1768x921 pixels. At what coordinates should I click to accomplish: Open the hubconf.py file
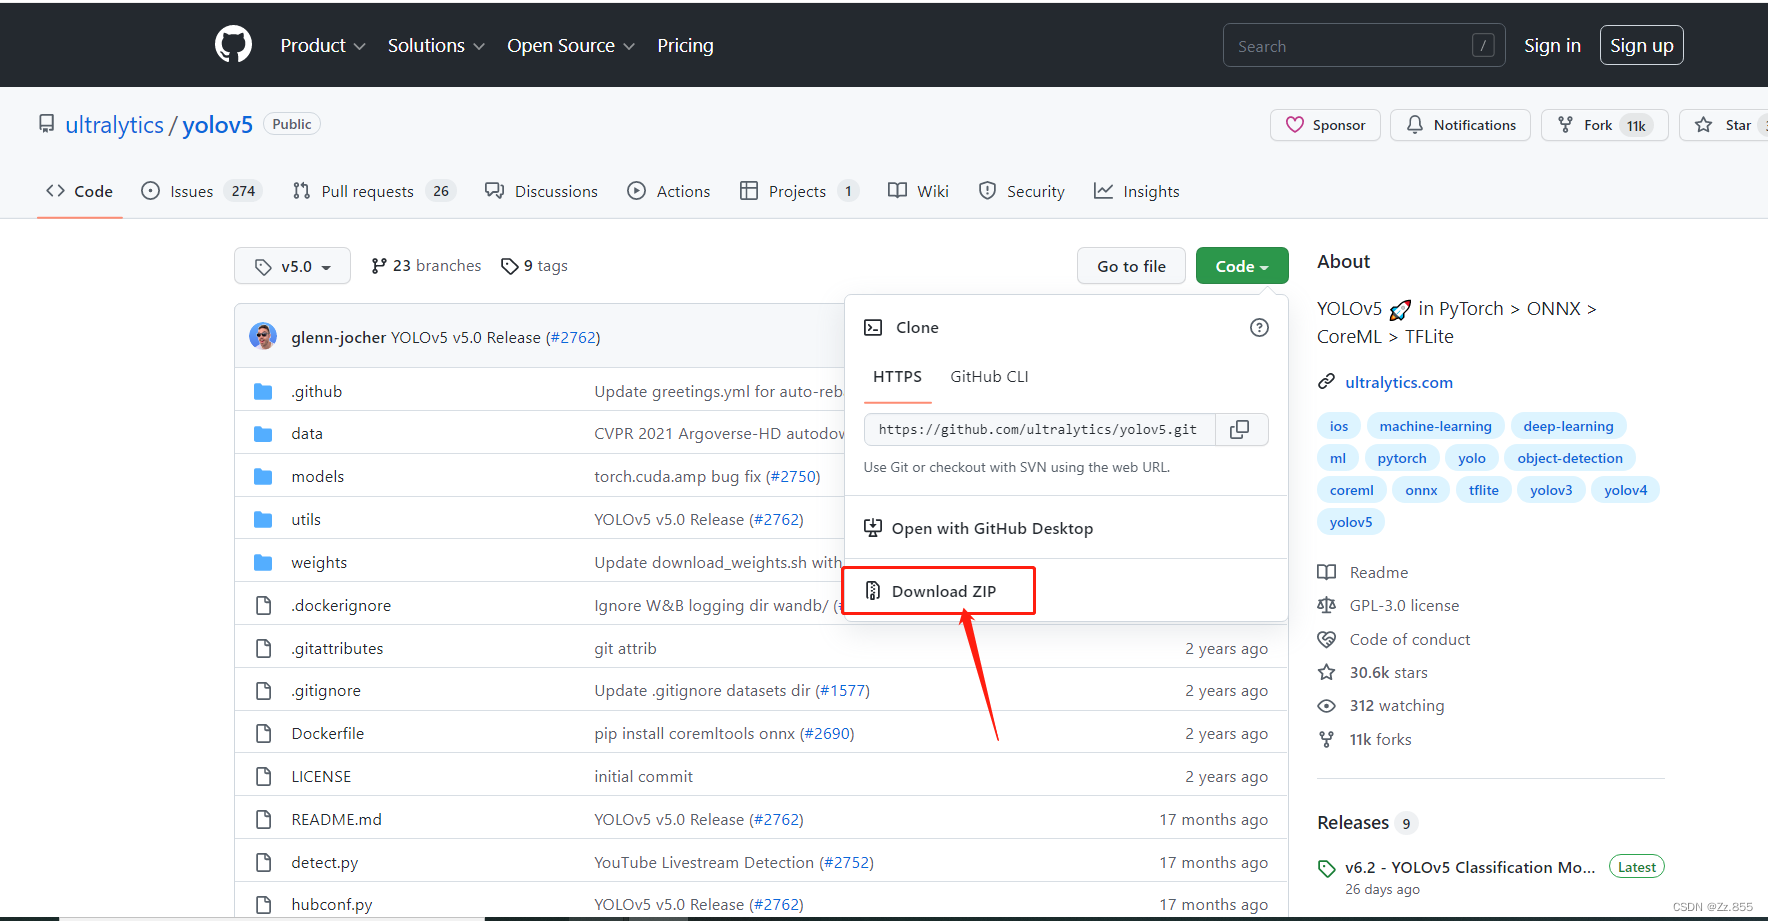(332, 904)
